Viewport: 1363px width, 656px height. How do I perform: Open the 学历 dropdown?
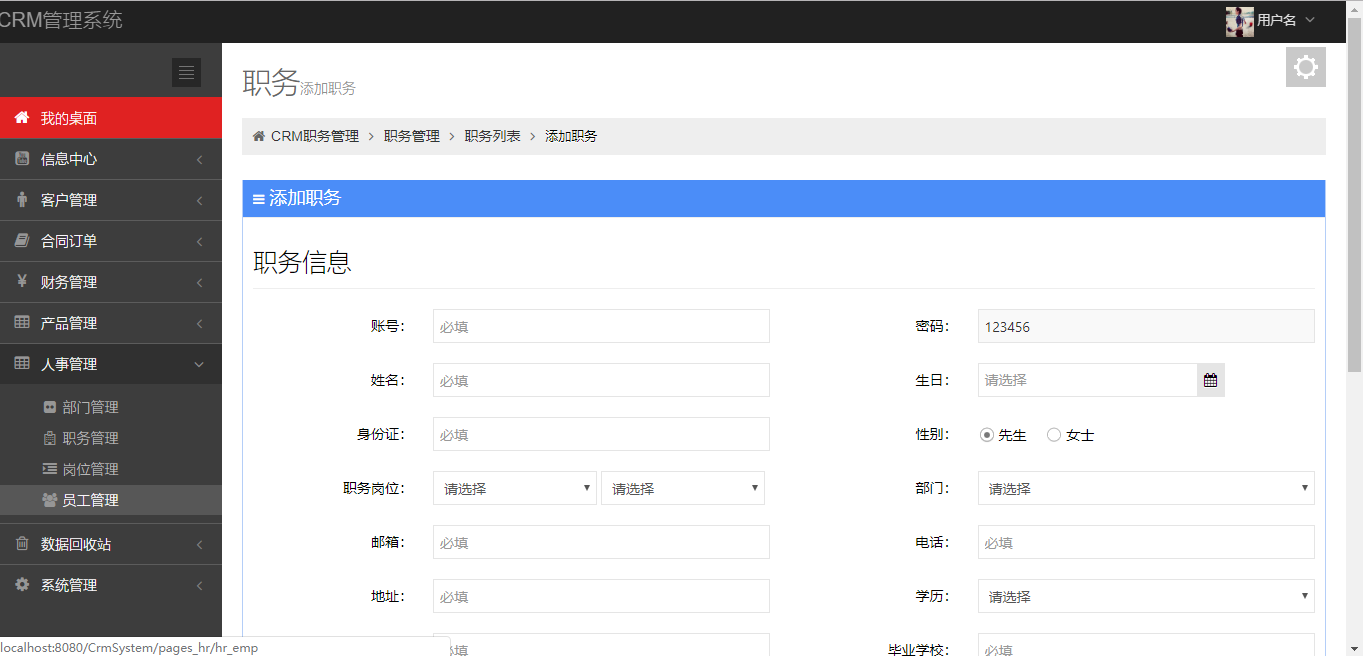tap(1146, 596)
